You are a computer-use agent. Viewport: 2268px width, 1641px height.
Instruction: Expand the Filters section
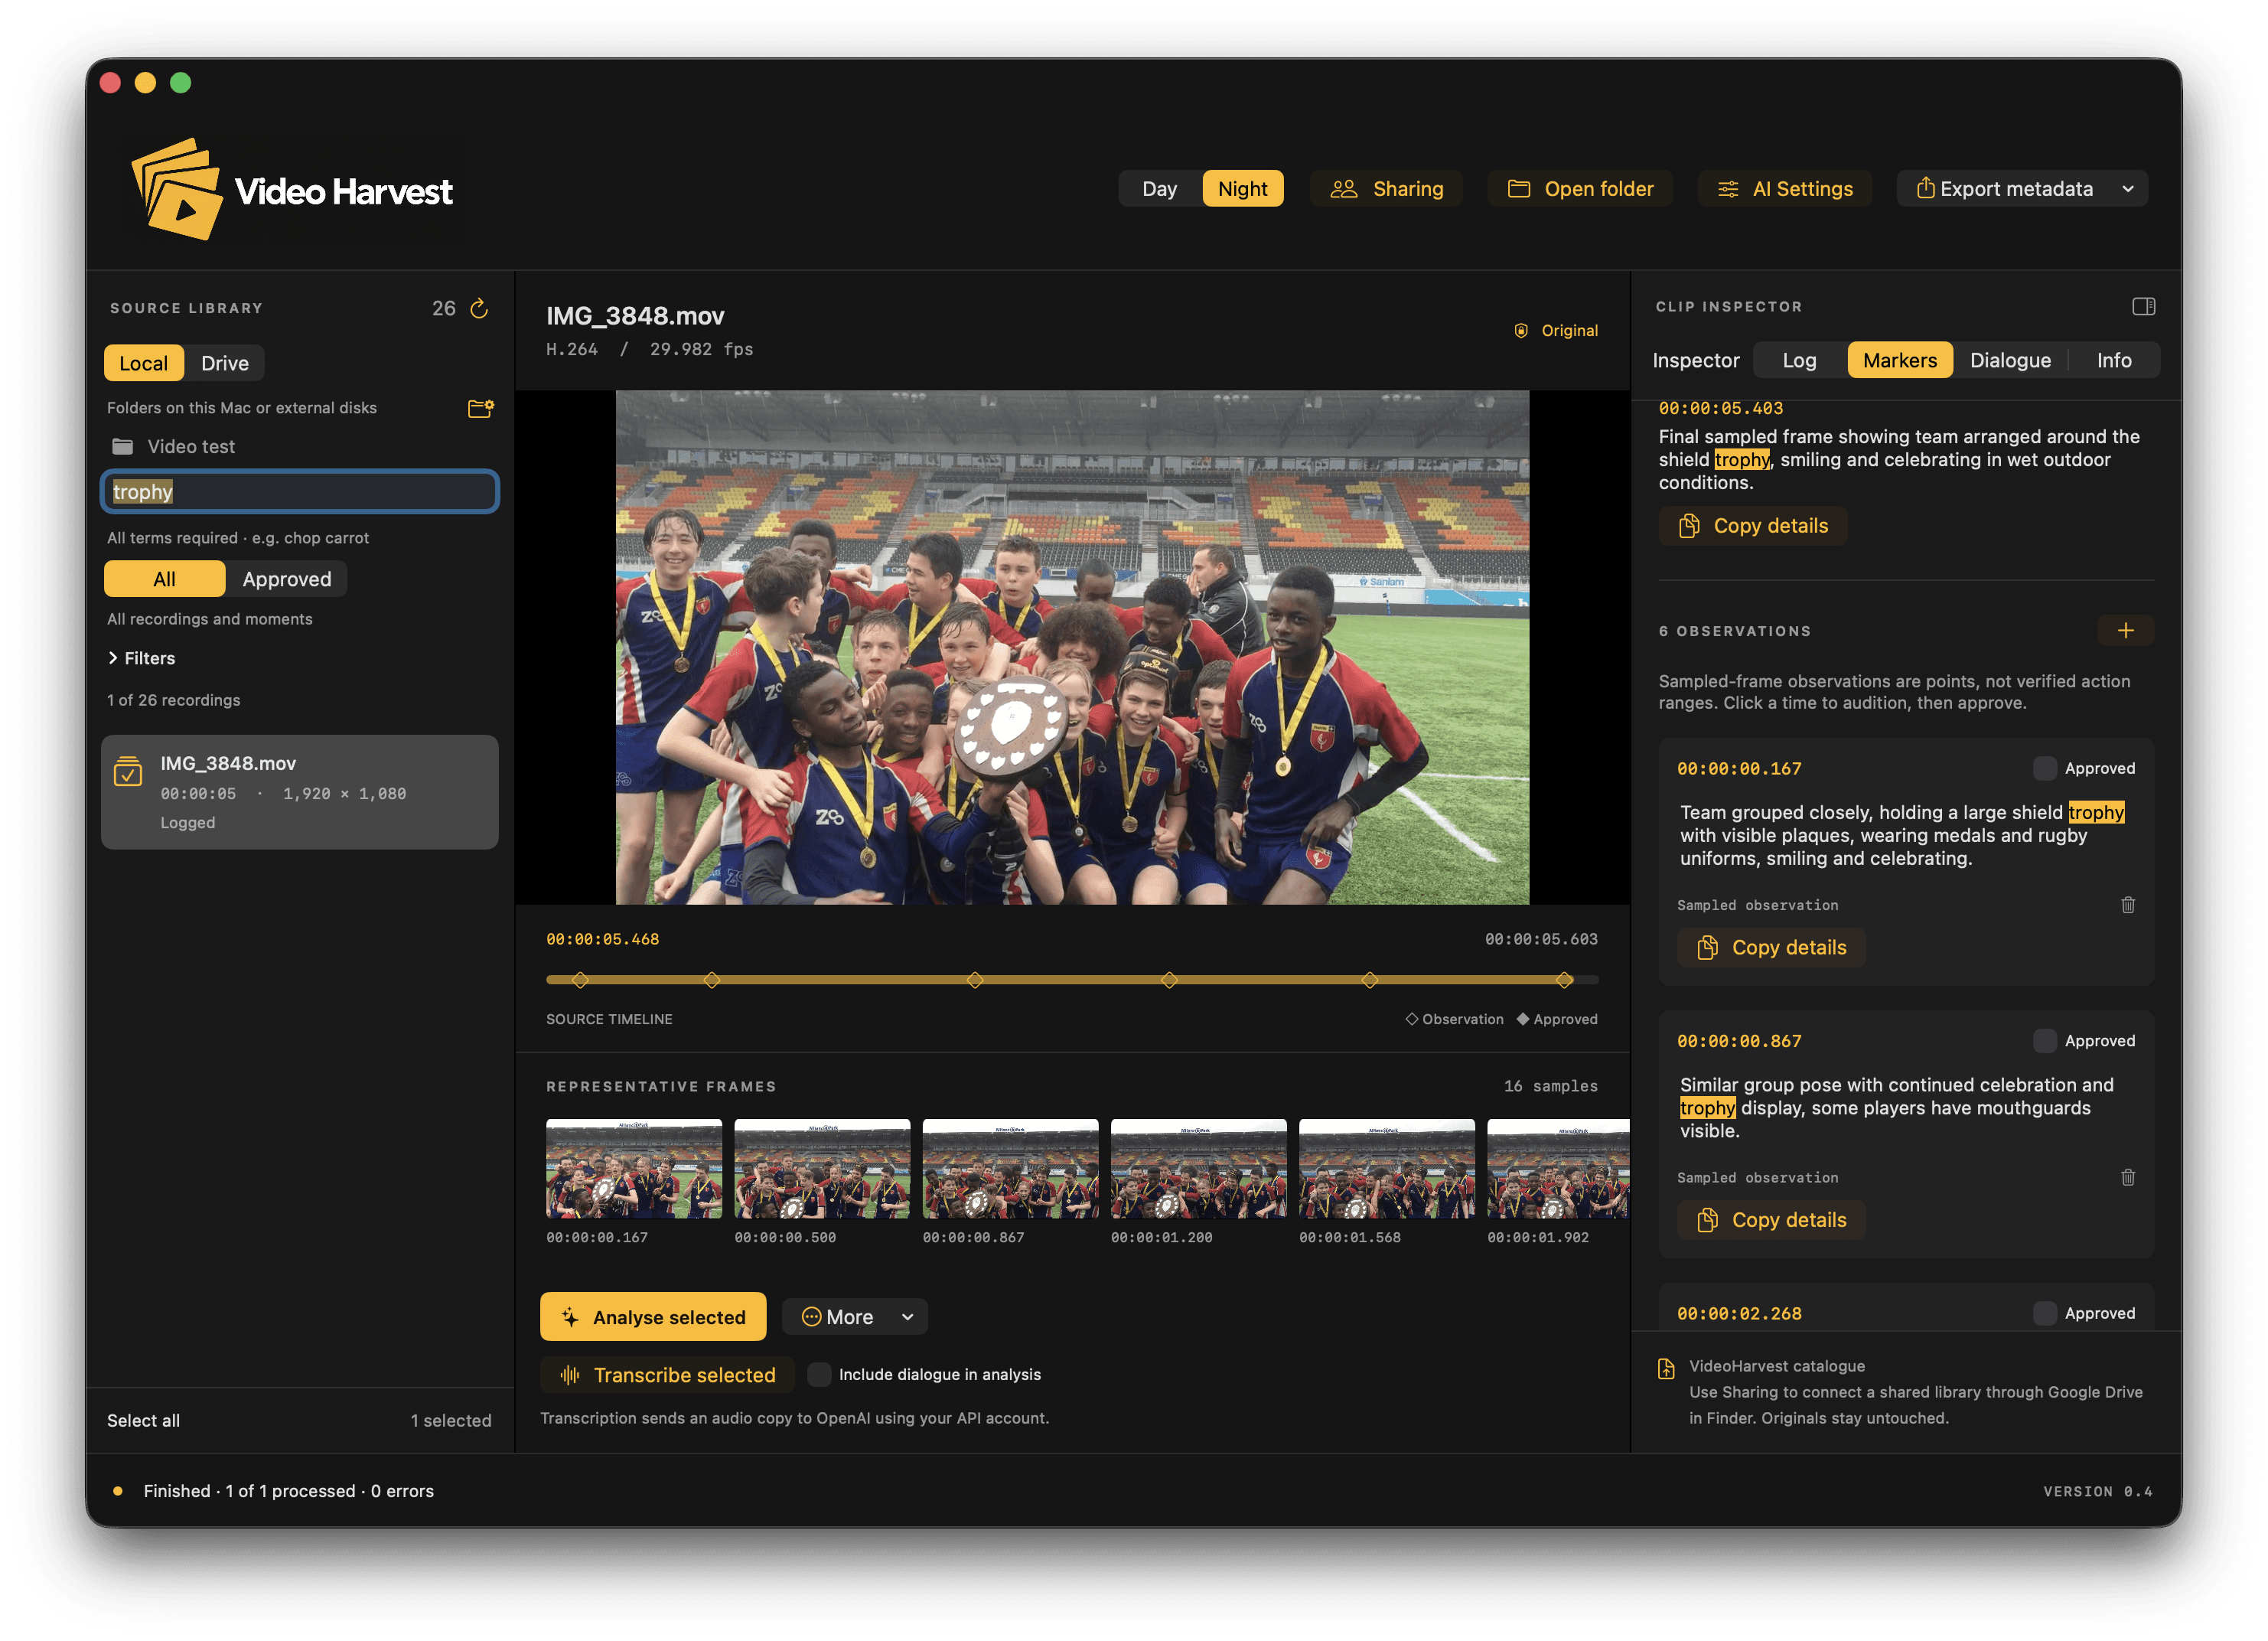(141, 658)
